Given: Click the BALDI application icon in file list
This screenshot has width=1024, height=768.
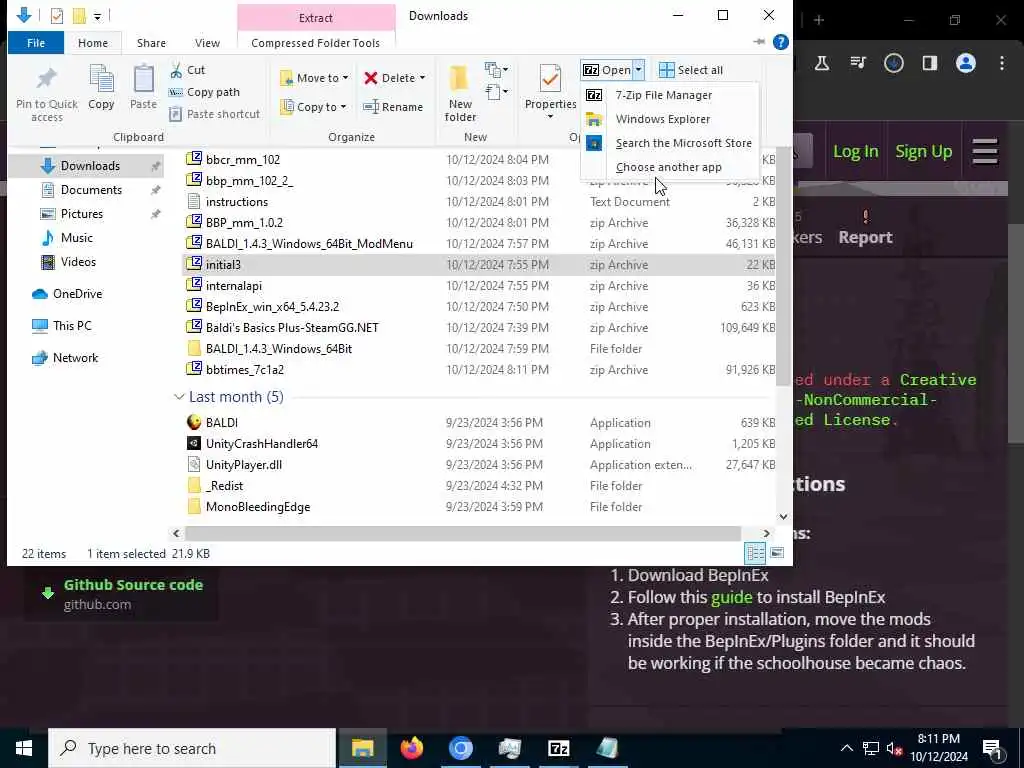Looking at the screenshot, I should pyautogui.click(x=194, y=423).
